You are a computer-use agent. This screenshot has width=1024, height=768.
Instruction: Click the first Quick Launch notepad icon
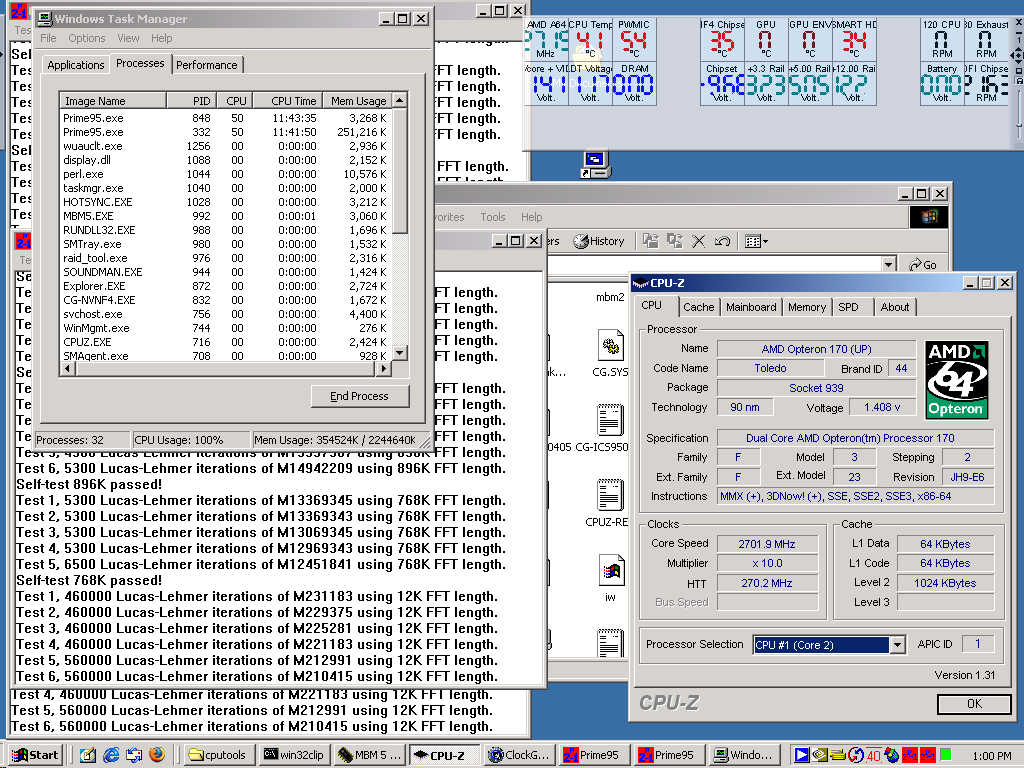pyautogui.click(x=88, y=755)
